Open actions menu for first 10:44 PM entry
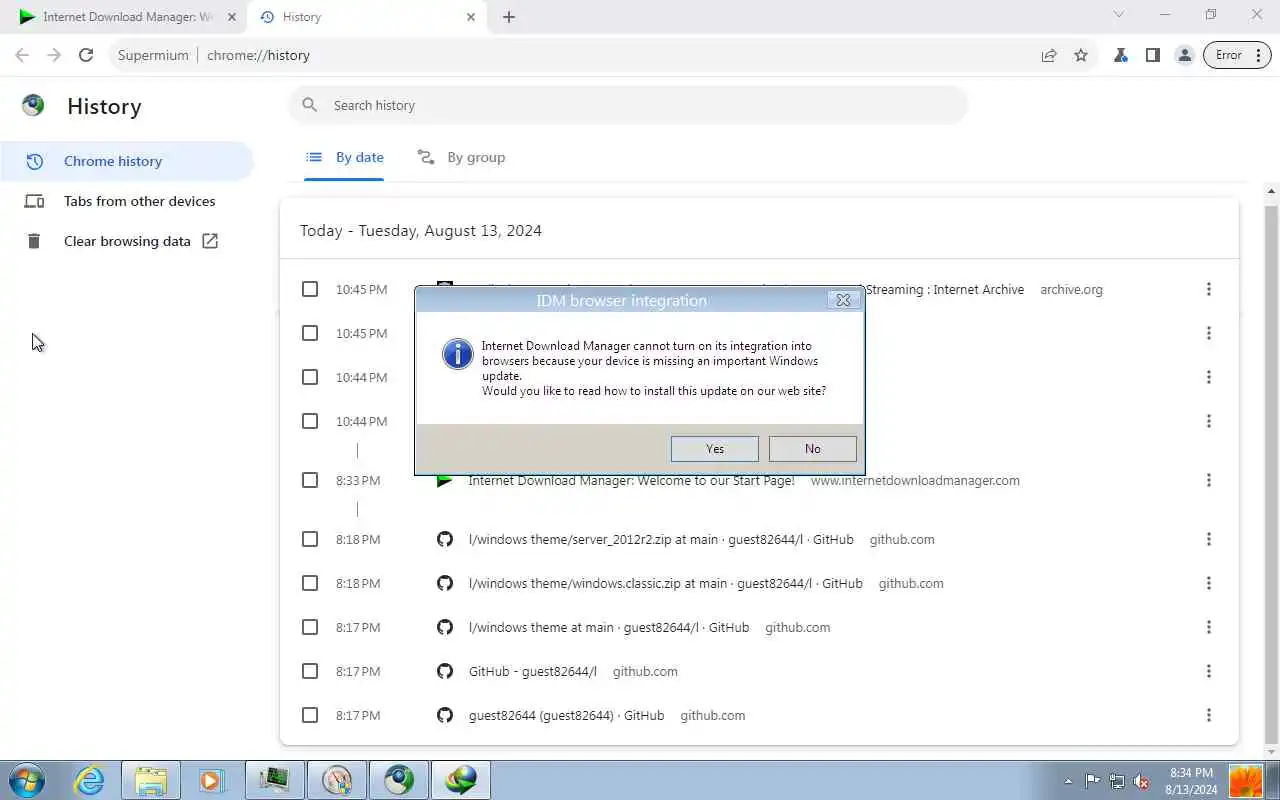The height and width of the screenshot is (800, 1280). (1208, 377)
